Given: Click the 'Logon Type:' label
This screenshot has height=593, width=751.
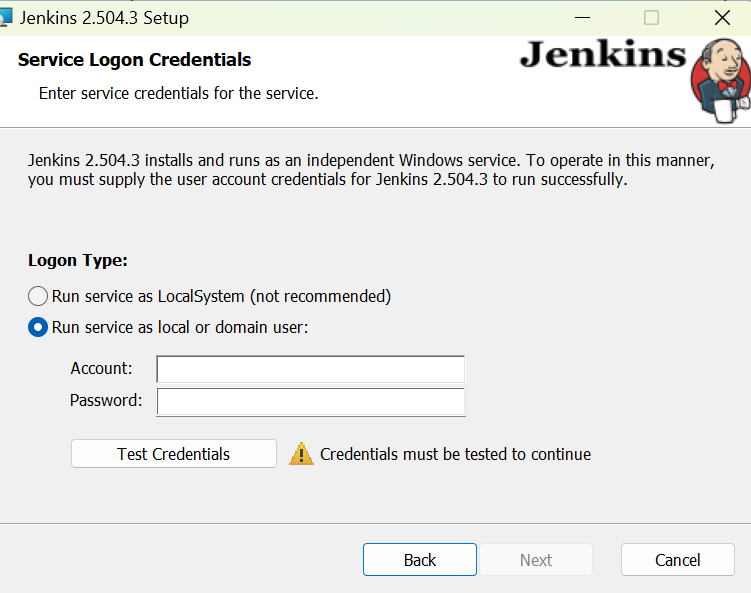Looking at the screenshot, I should tap(78, 261).
